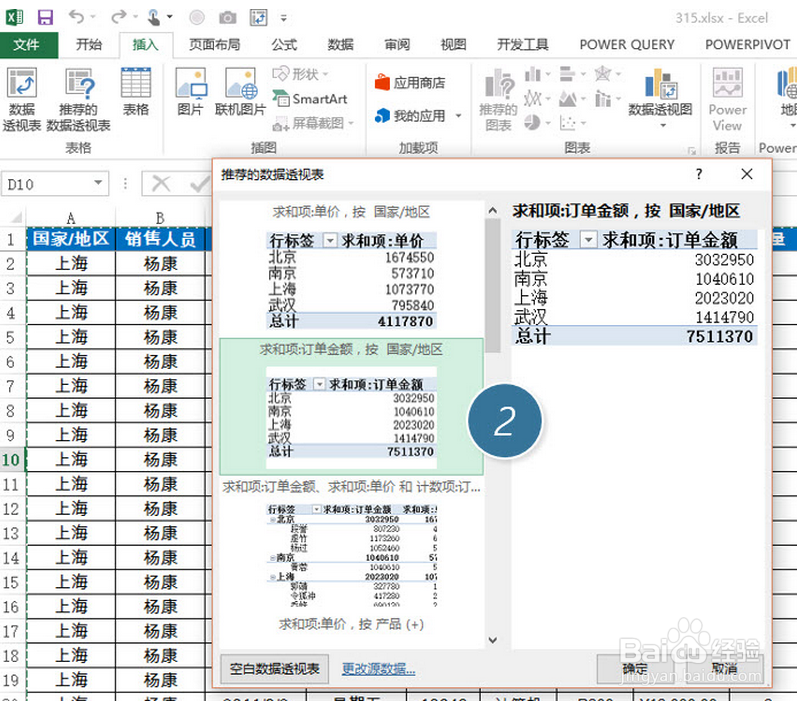This screenshot has width=807, height=704.
Task: Click the camera icon in quick access toolbar
Action: pos(227,18)
